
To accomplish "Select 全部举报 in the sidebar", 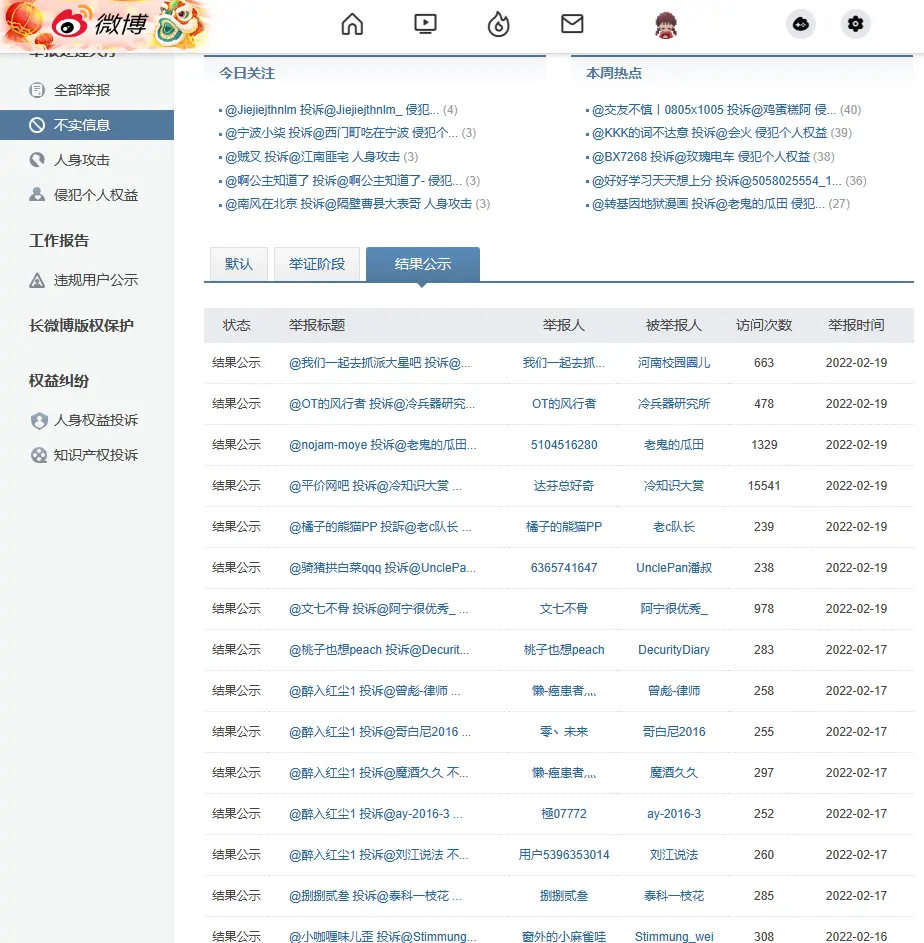I will (x=82, y=90).
